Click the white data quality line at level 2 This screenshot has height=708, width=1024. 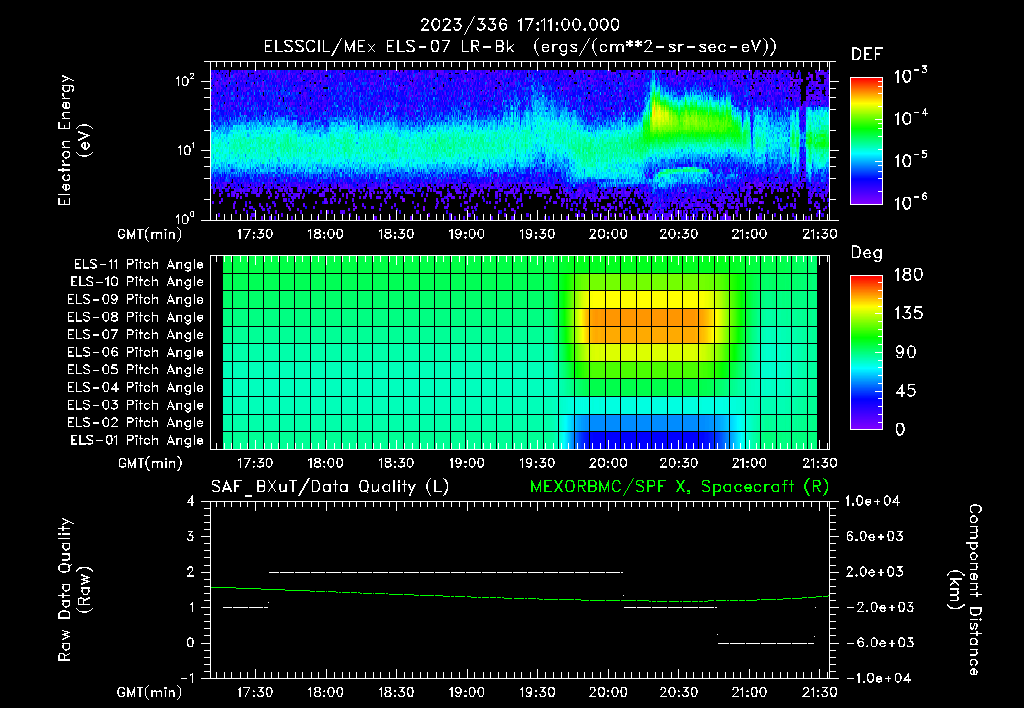(446, 572)
